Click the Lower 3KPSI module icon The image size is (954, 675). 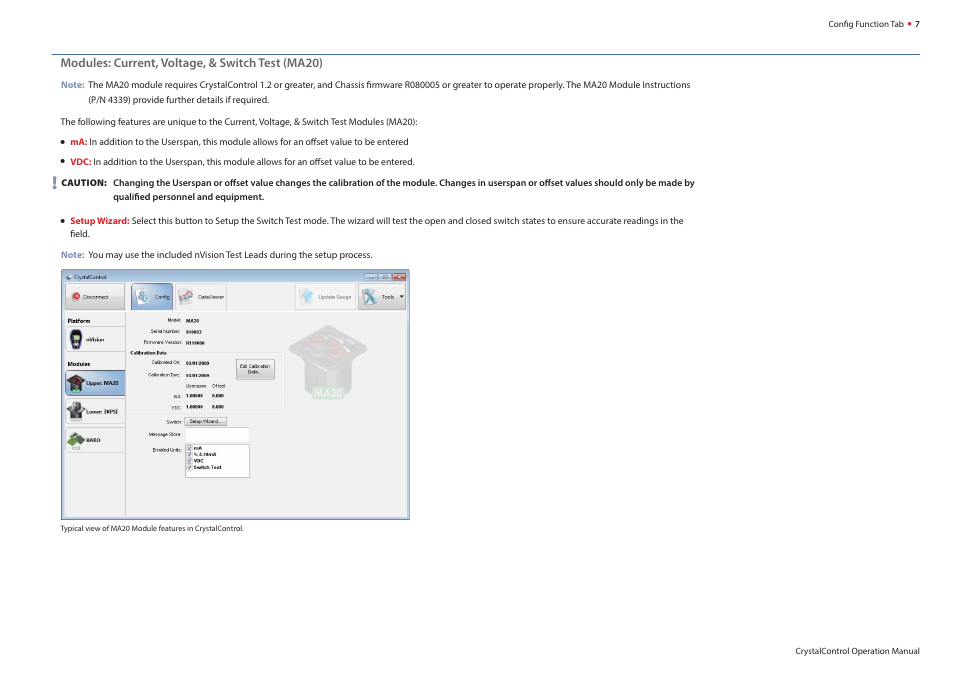(75, 411)
